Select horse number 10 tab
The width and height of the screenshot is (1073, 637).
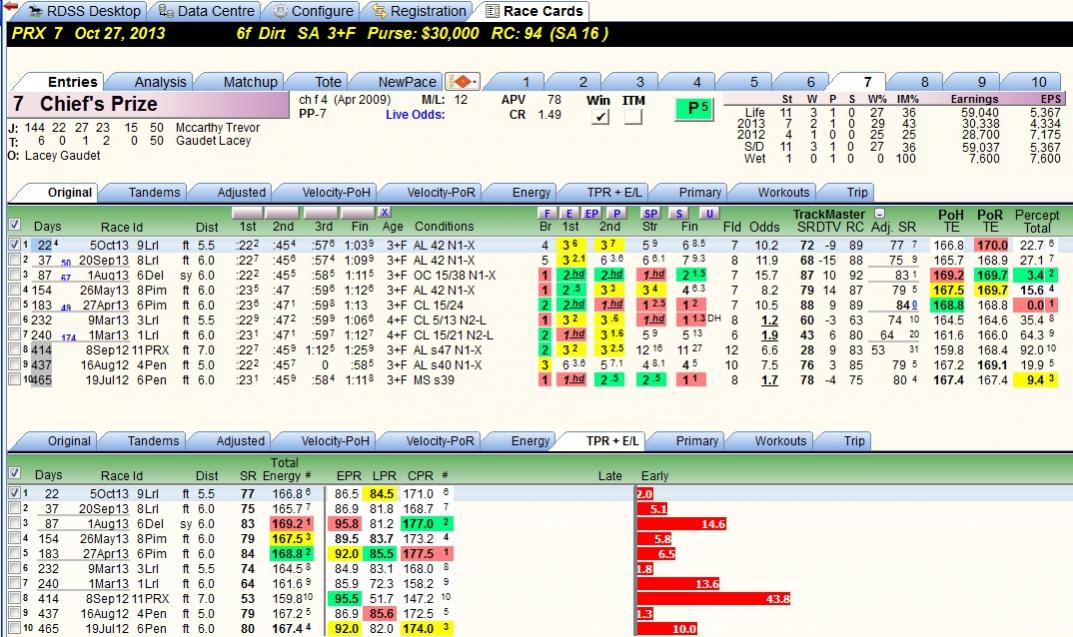tap(1039, 82)
